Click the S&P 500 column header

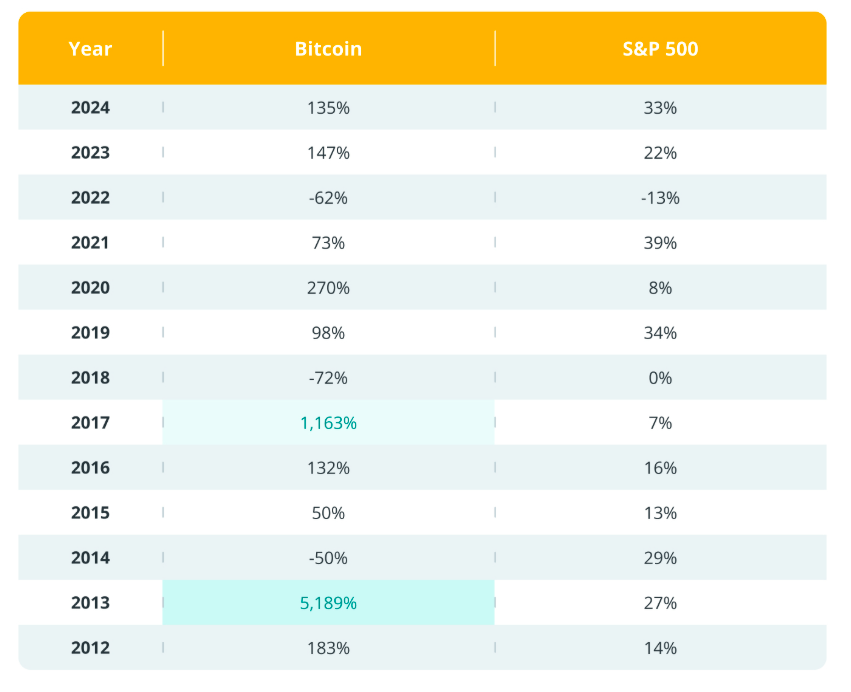tap(660, 48)
